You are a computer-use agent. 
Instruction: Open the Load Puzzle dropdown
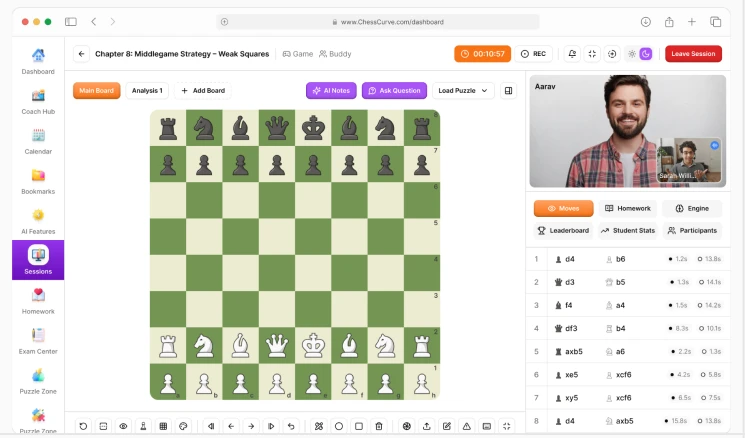(463, 90)
